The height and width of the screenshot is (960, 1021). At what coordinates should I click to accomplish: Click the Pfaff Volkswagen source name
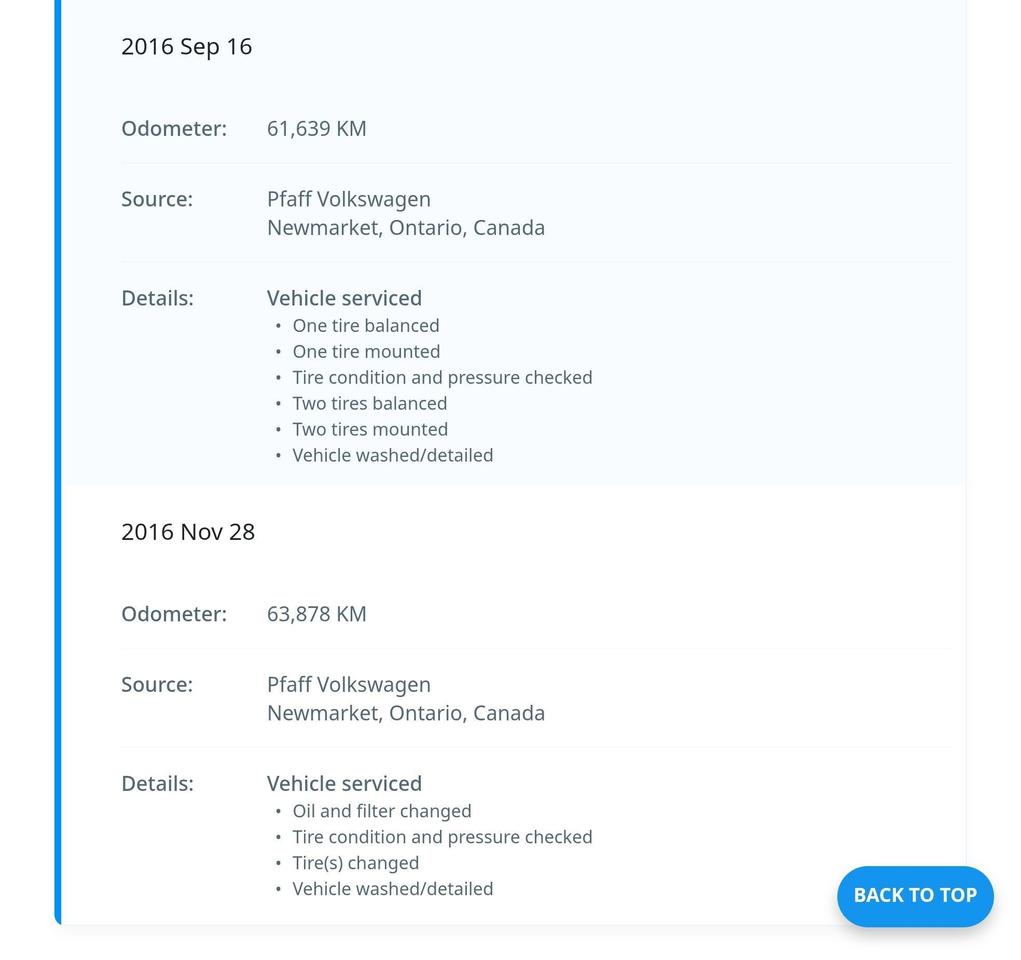coord(348,198)
